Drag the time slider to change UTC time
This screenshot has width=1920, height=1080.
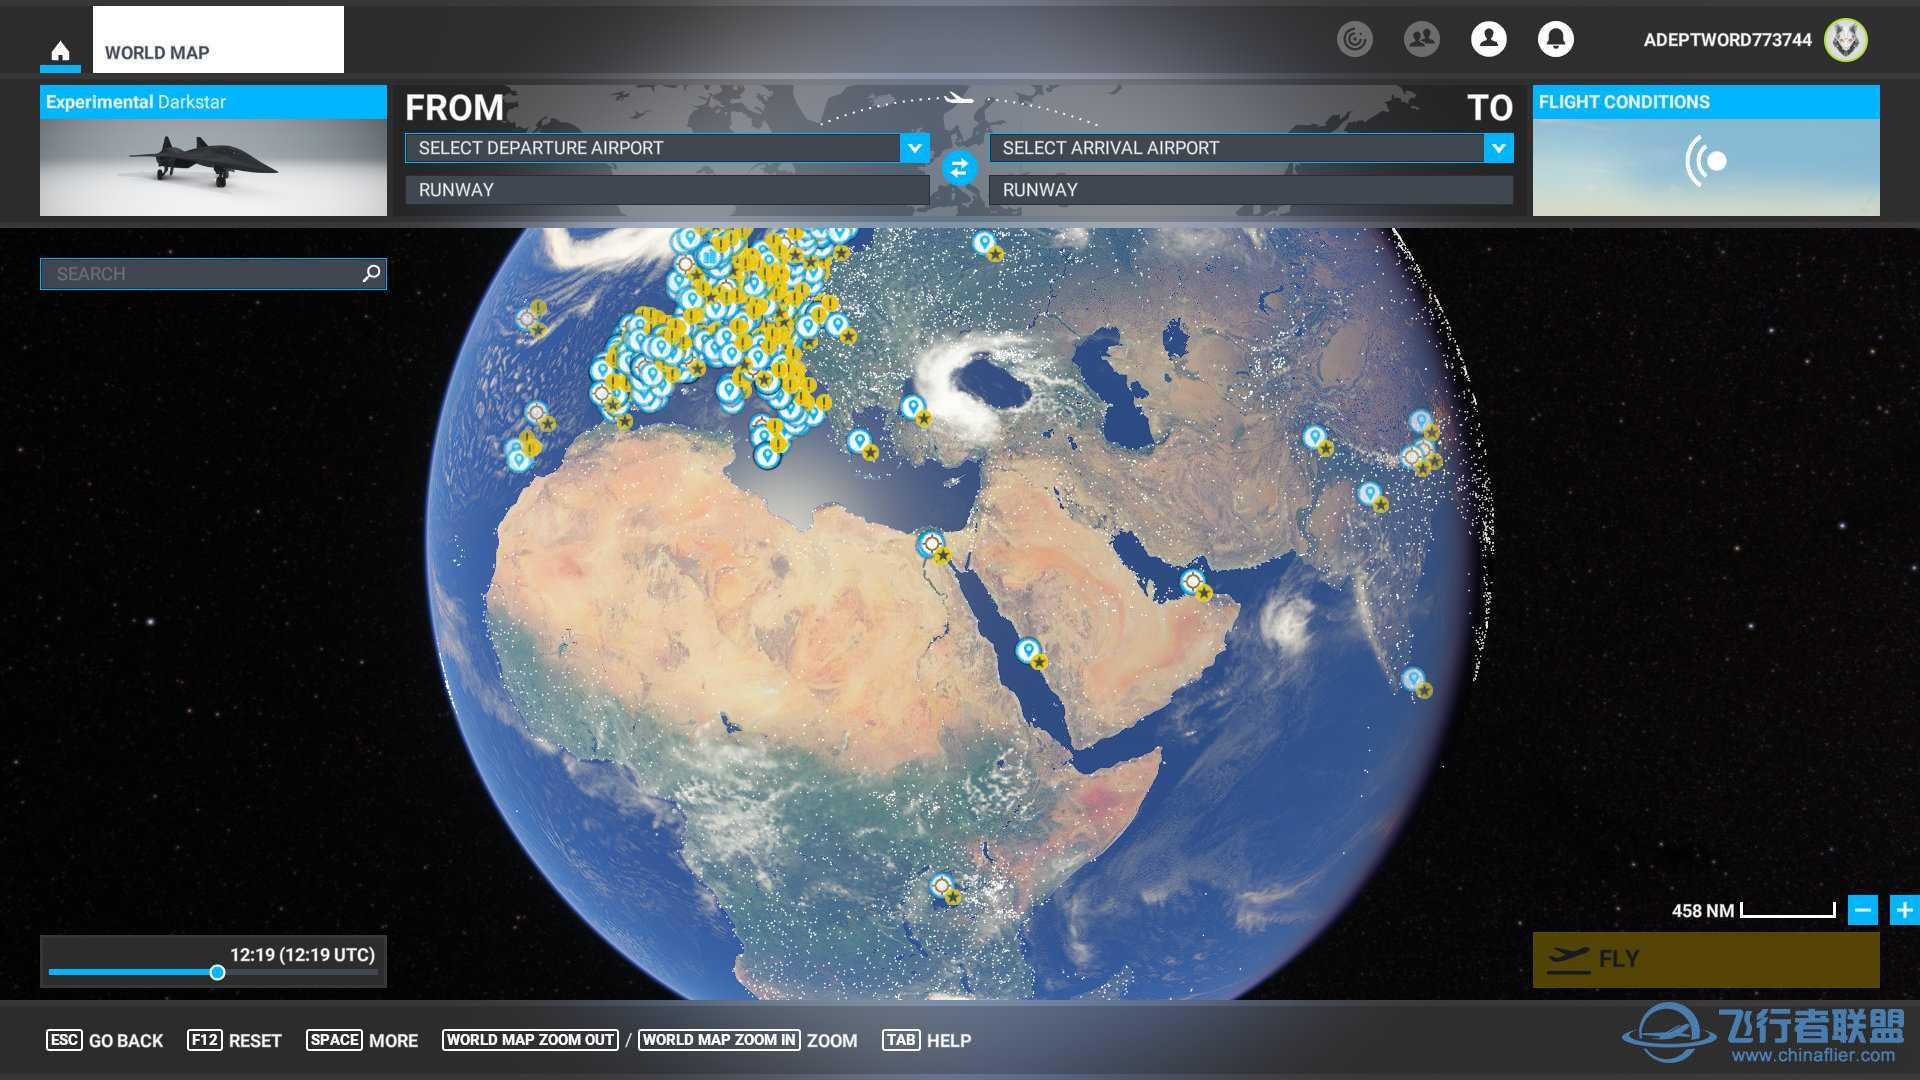point(215,973)
